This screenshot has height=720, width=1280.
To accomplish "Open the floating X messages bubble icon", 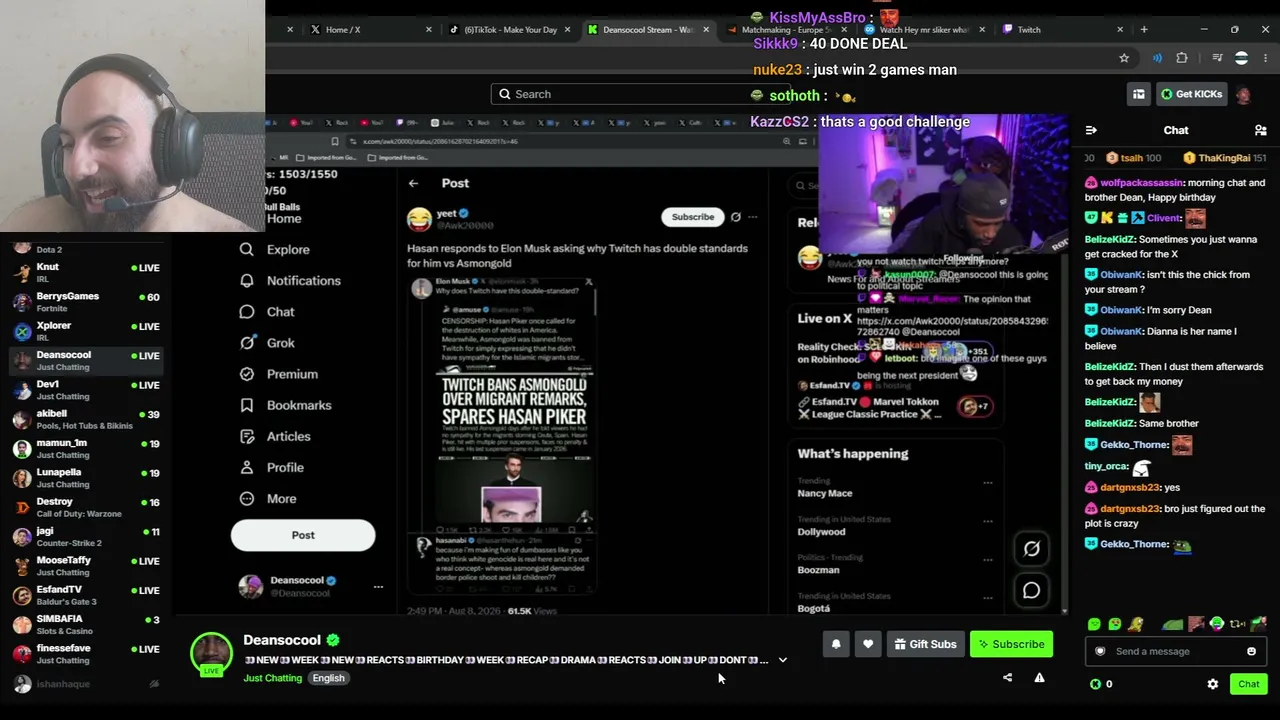I will coord(1031,590).
